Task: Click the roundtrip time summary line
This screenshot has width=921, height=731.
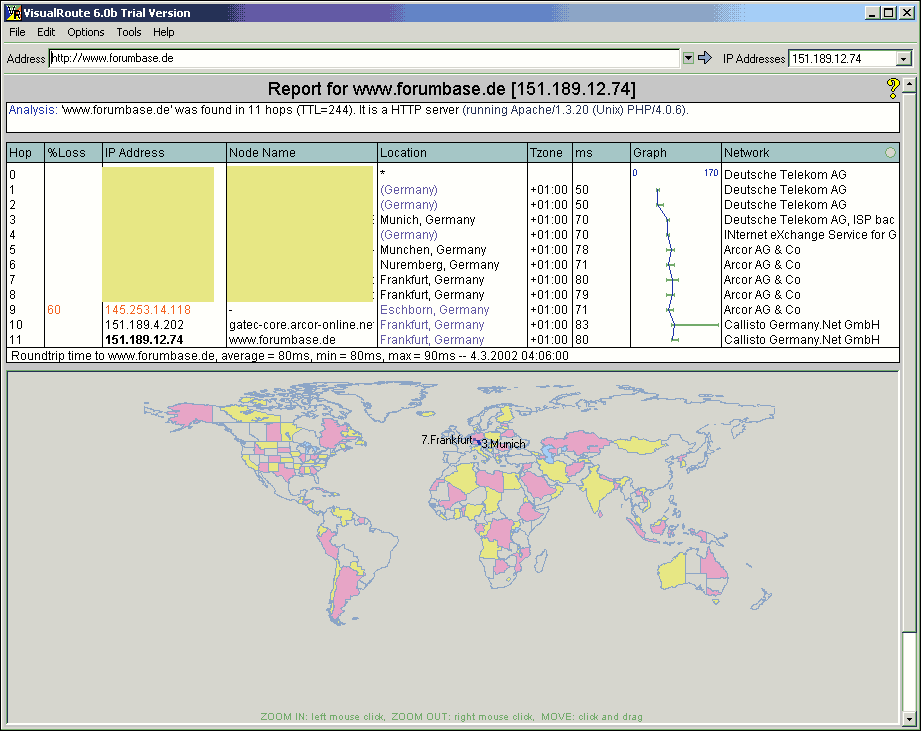Action: pos(290,356)
